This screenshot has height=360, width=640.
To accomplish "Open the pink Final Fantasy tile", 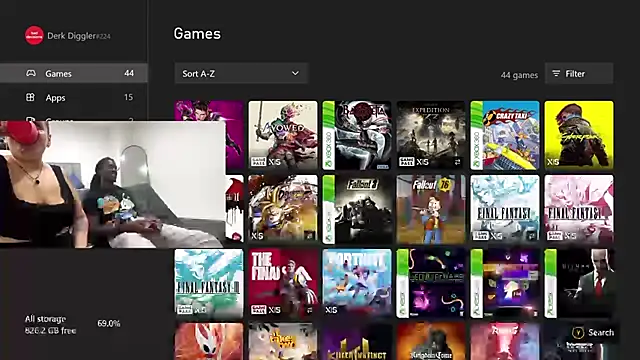I will [579, 209].
